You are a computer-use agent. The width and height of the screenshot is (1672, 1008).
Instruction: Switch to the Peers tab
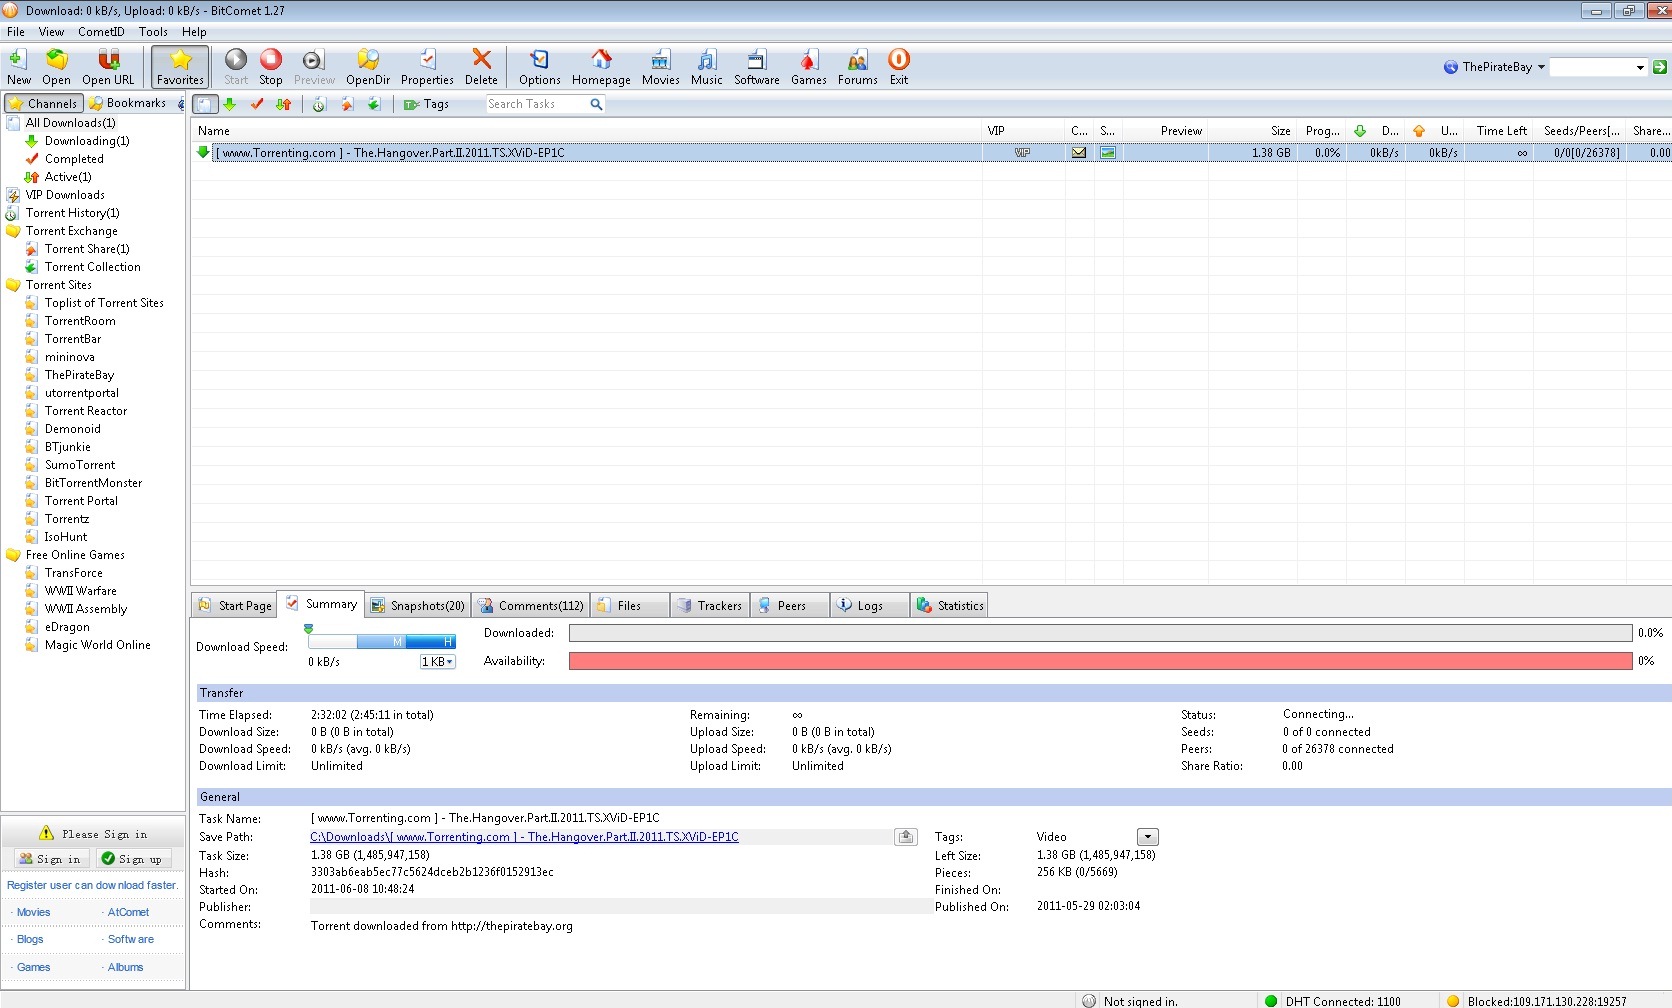pos(790,606)
